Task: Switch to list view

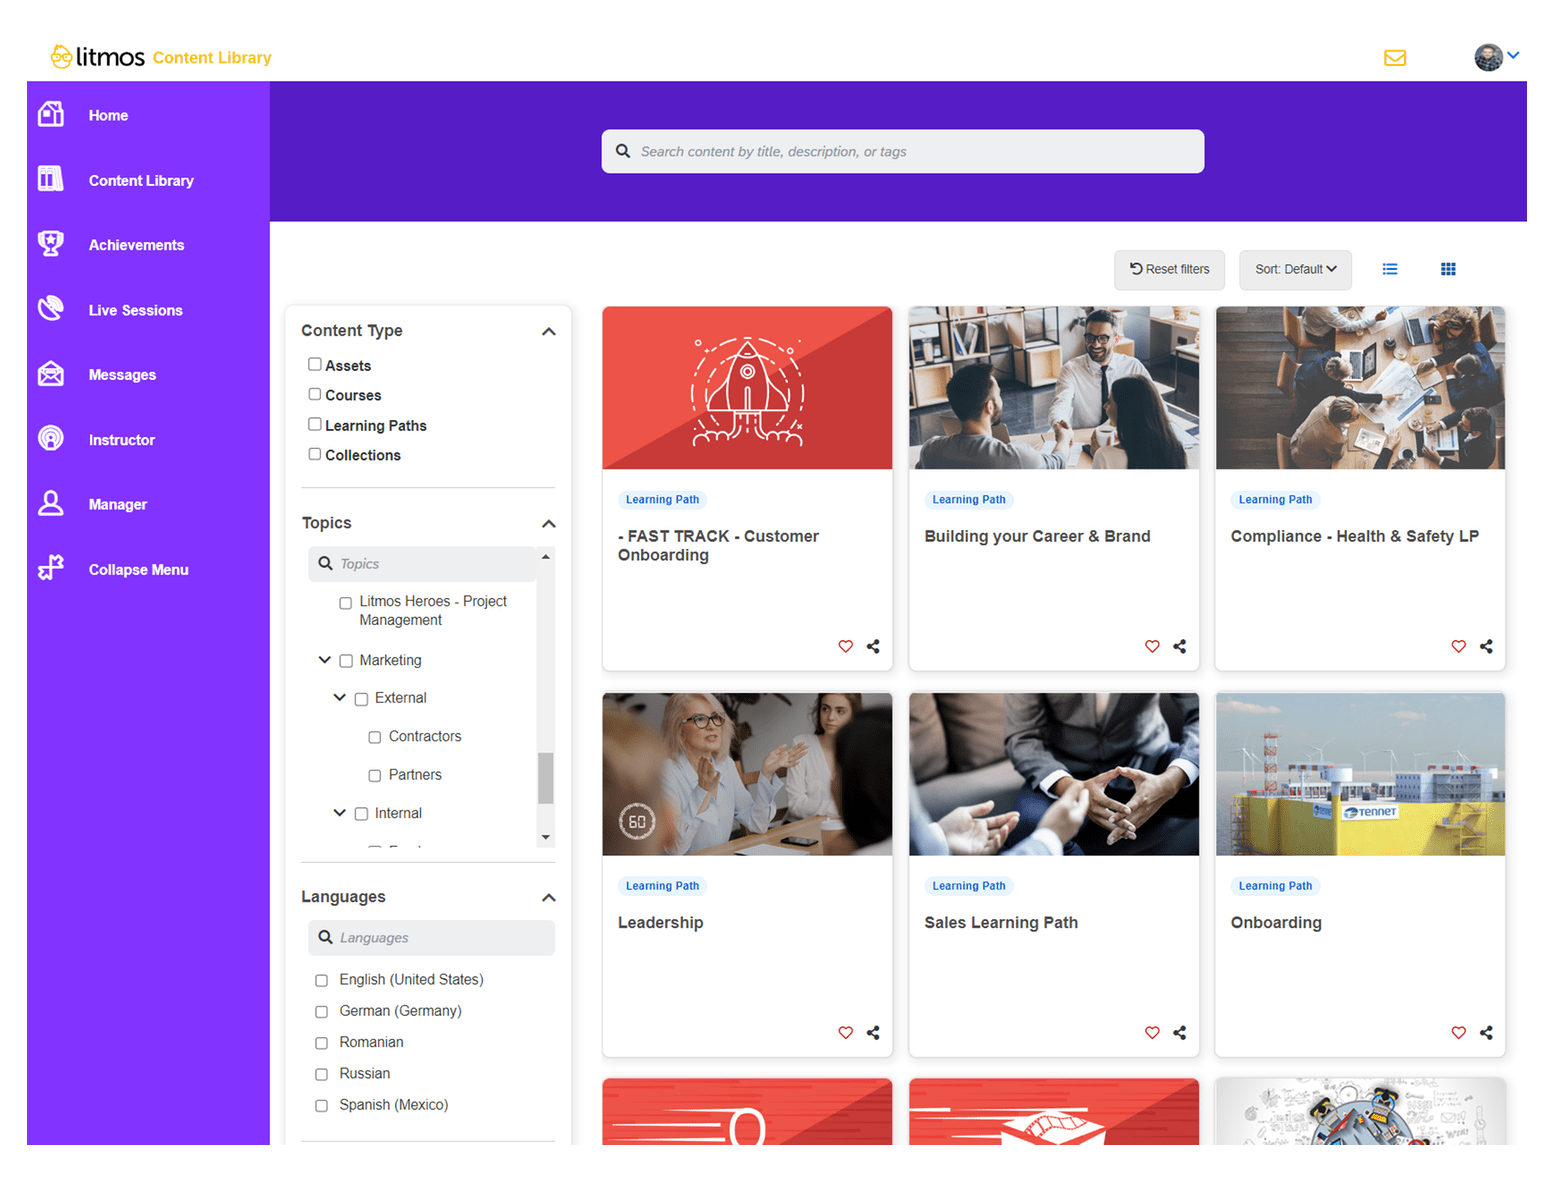Action: coord(1390,269)
